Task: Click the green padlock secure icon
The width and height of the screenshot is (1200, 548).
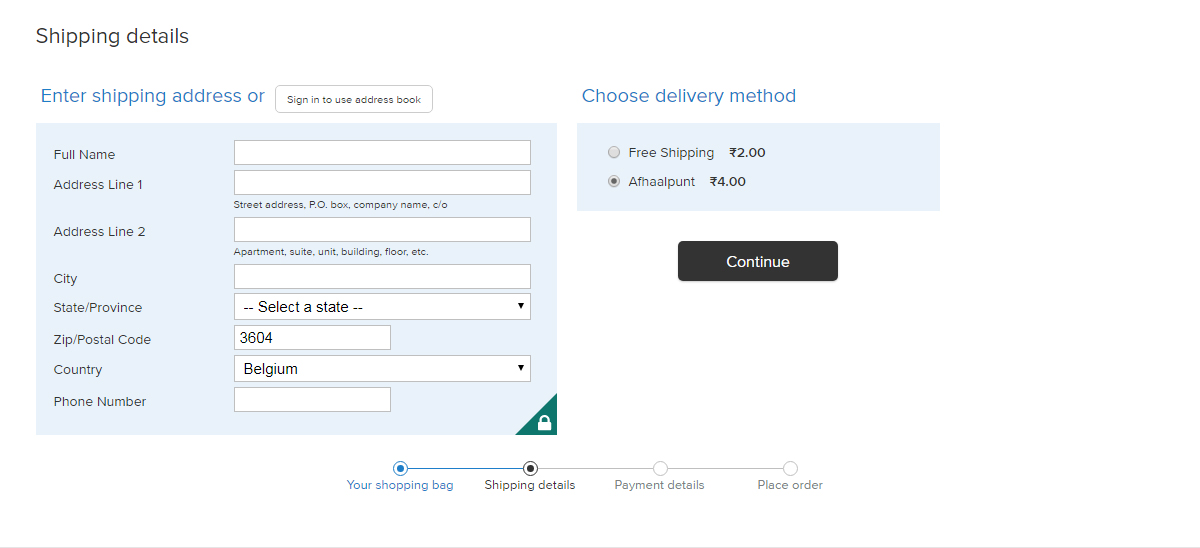Action: coord(543,421)
